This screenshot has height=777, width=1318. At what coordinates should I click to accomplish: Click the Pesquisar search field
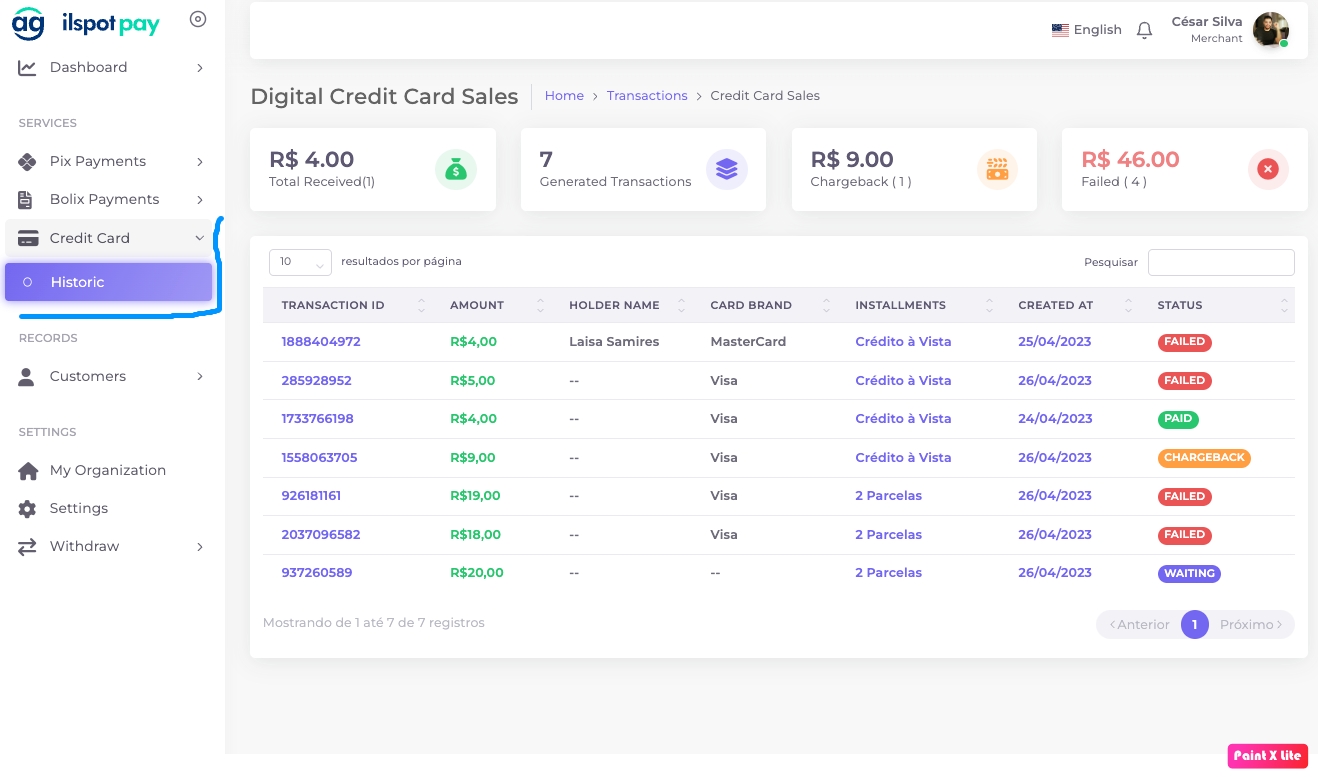point(1220,262)
